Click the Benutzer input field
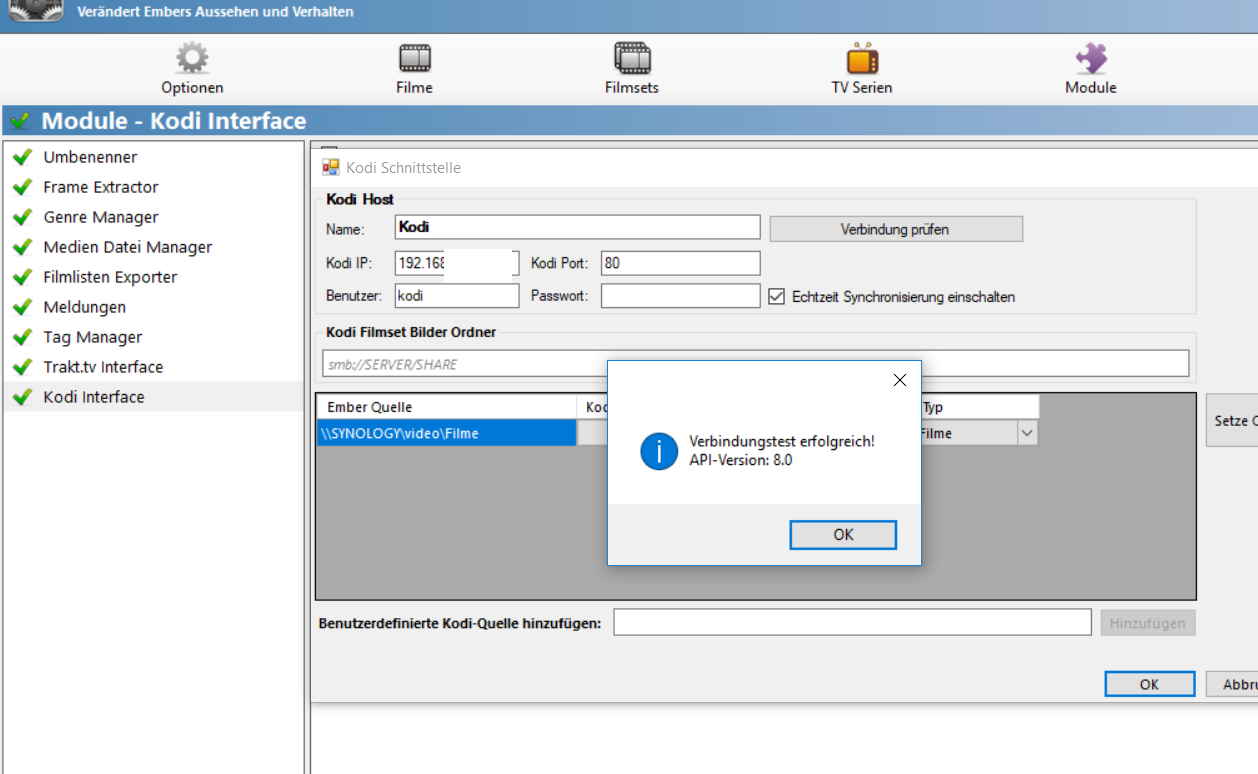1258x774 pixels. 457,296
